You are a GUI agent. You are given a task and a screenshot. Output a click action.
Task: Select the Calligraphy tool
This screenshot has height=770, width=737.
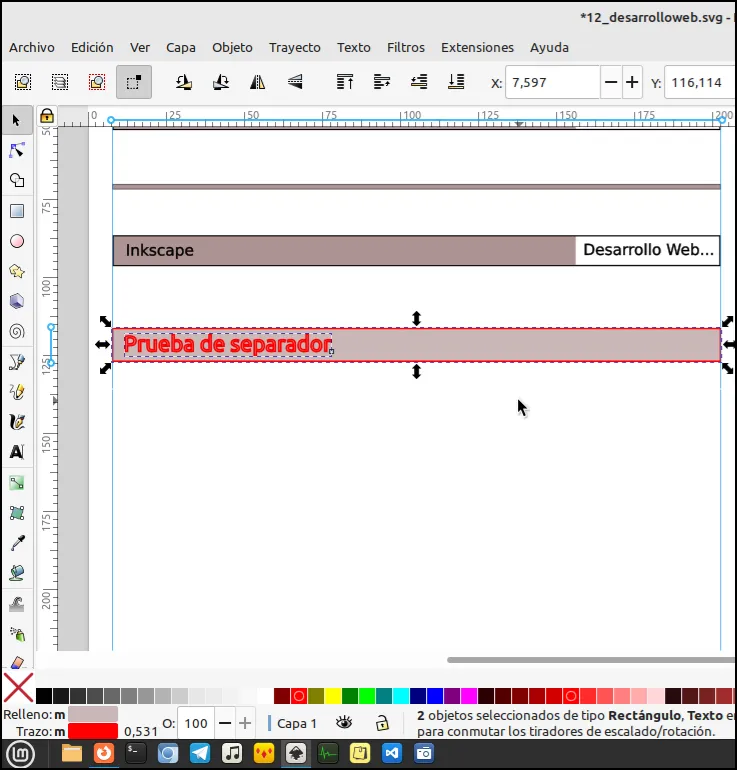(x=17, y=422)
